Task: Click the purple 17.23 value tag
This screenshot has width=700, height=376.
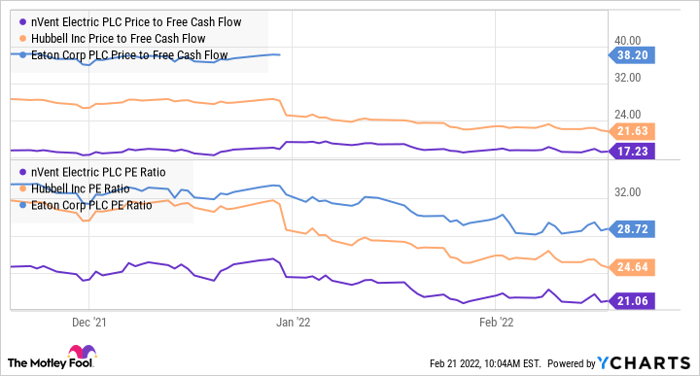Action: pyautogui.click(x=632, y=151)
